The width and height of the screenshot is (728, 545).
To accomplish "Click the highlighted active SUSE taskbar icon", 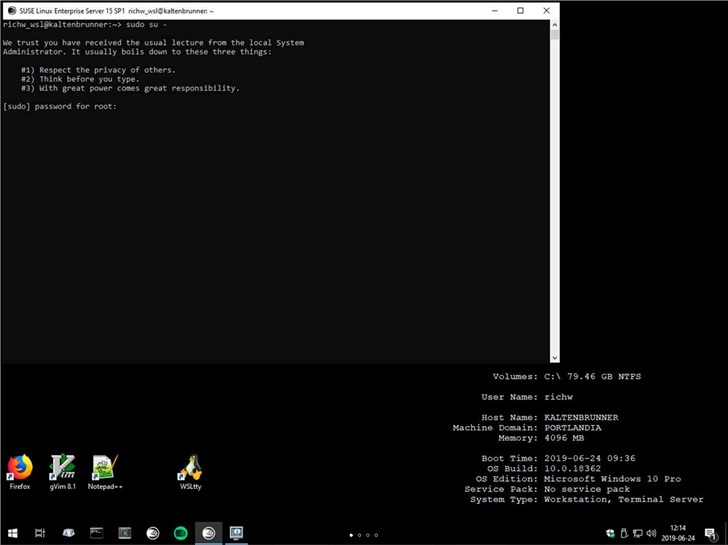I will 208,533.
